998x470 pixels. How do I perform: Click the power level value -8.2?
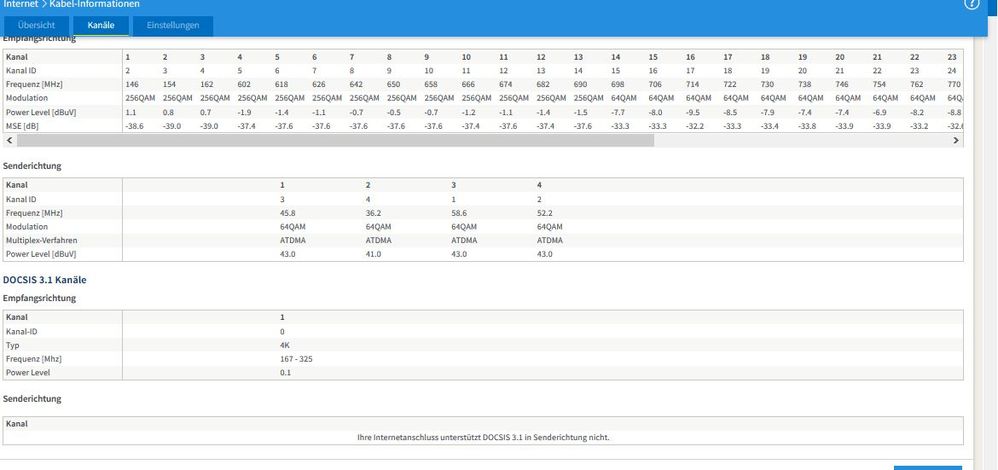click(x=918, y=112)
